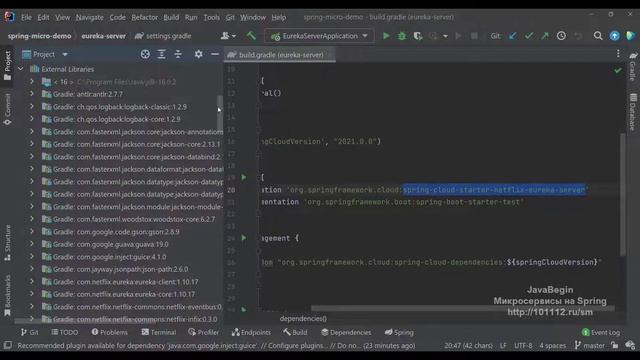
Task: Click run gutter icon at line 24
Action: pos(244,238)
